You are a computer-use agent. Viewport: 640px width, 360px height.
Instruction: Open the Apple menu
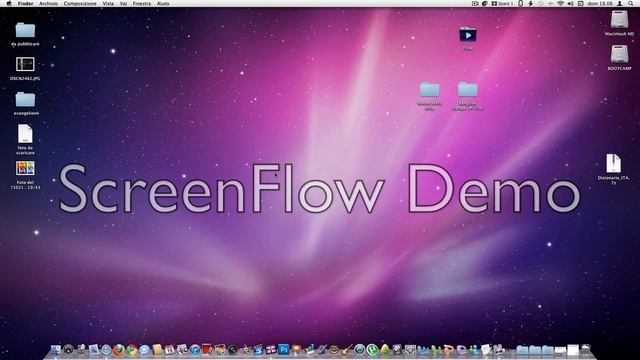point(9,3)
